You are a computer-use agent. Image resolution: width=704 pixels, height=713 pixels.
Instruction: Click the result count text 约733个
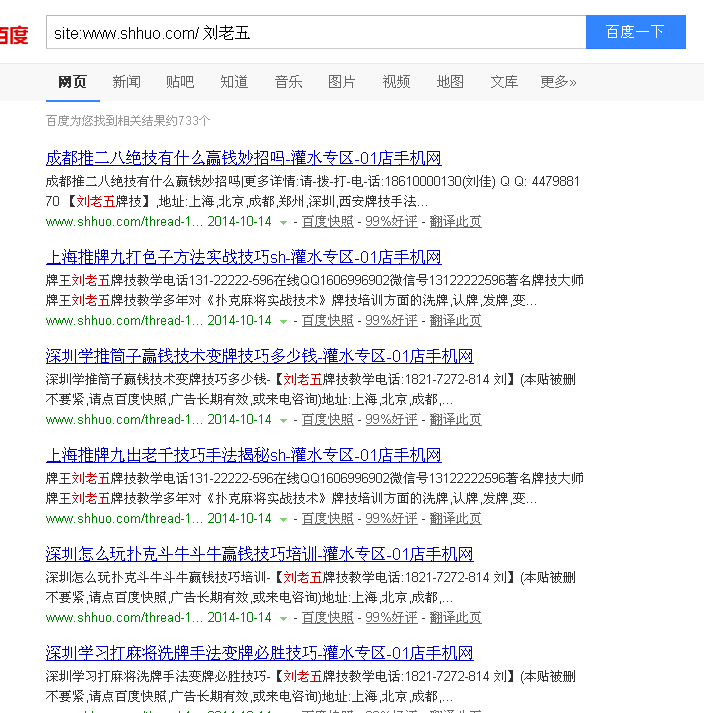[x=188, y=121]
